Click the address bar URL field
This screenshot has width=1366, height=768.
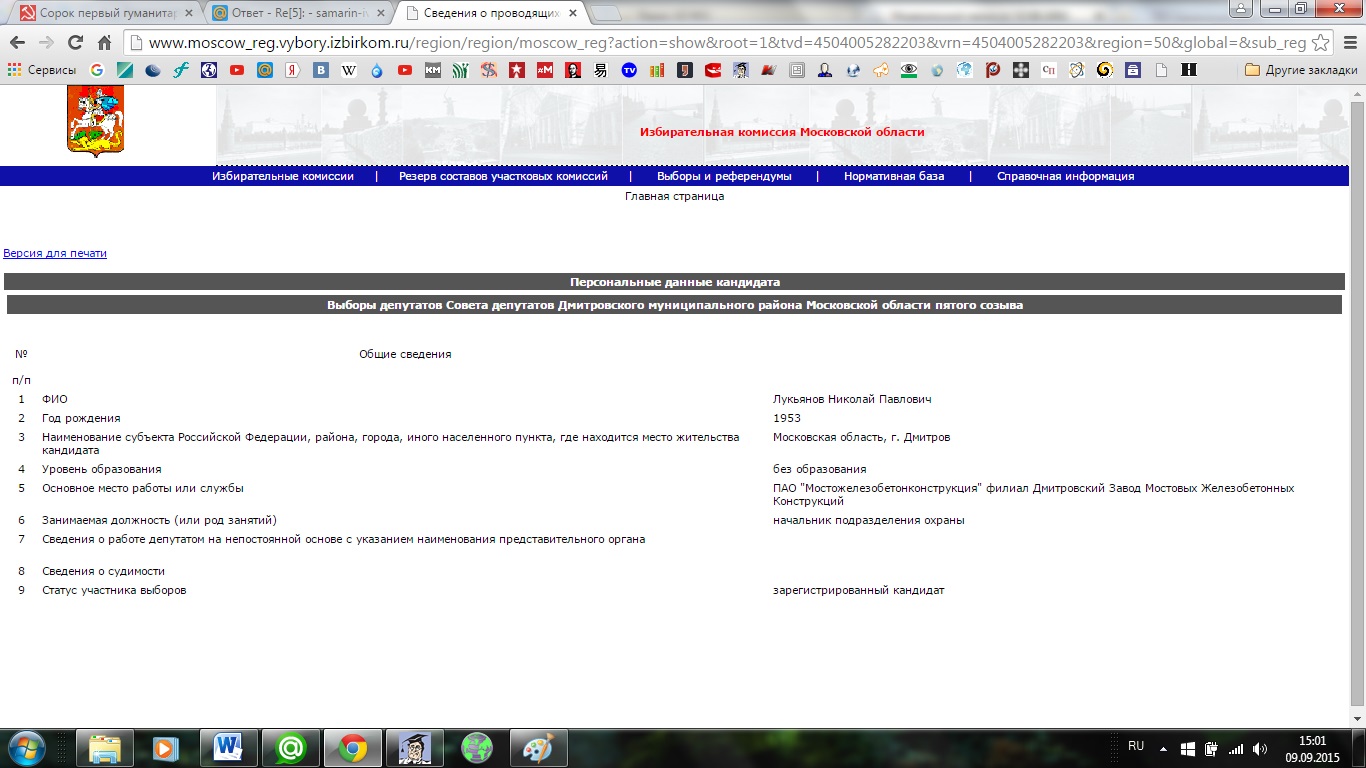[728, 43]
